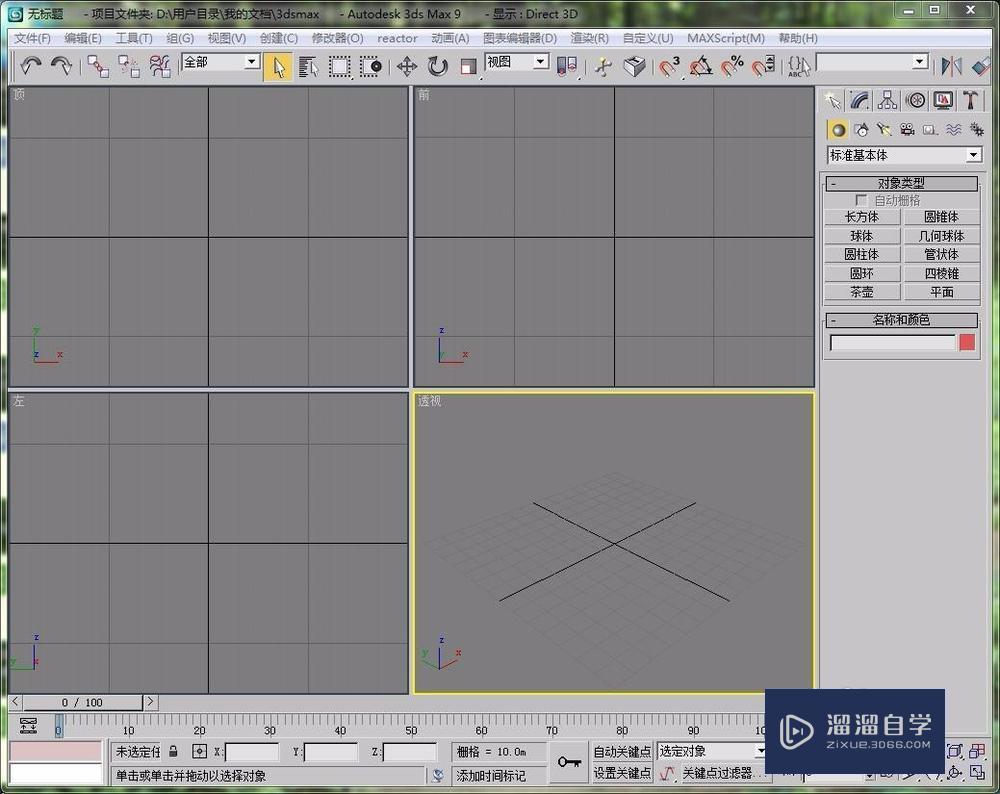Click Use Pivot Point Center icon
This screenshot has height=794, width=1000.
(x=566, y=66)
